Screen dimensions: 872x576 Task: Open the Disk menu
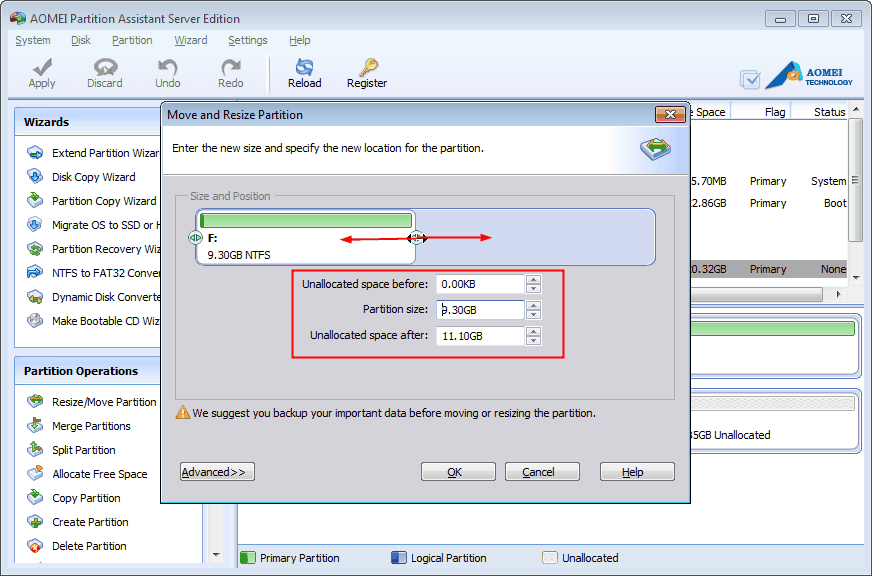tap(81, 40)
